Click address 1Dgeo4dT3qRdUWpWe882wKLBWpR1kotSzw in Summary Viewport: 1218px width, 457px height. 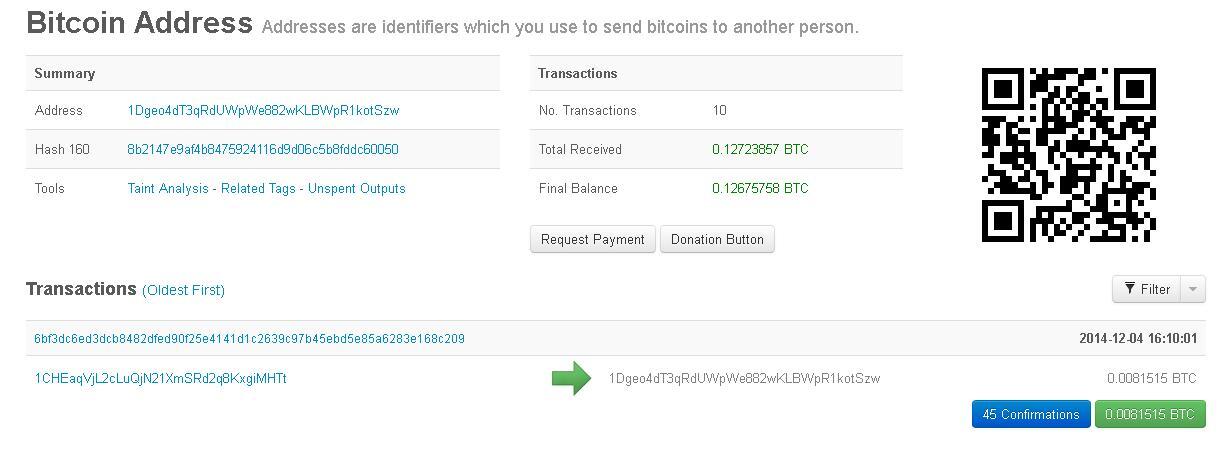(x=263, y=110)
